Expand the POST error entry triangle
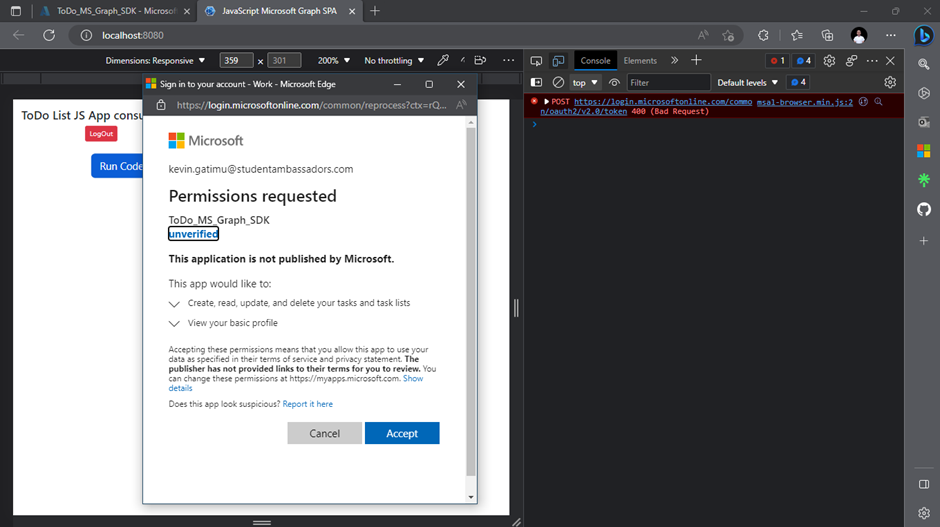 [x=546, y=101]
